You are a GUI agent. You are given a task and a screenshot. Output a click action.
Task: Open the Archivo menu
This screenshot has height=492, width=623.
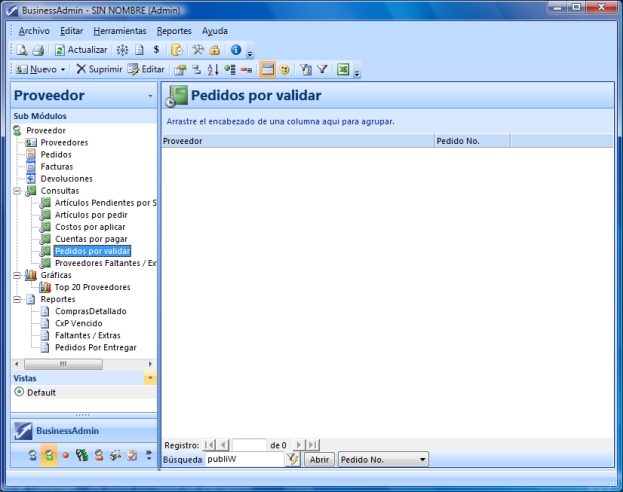tap(33, 31)
